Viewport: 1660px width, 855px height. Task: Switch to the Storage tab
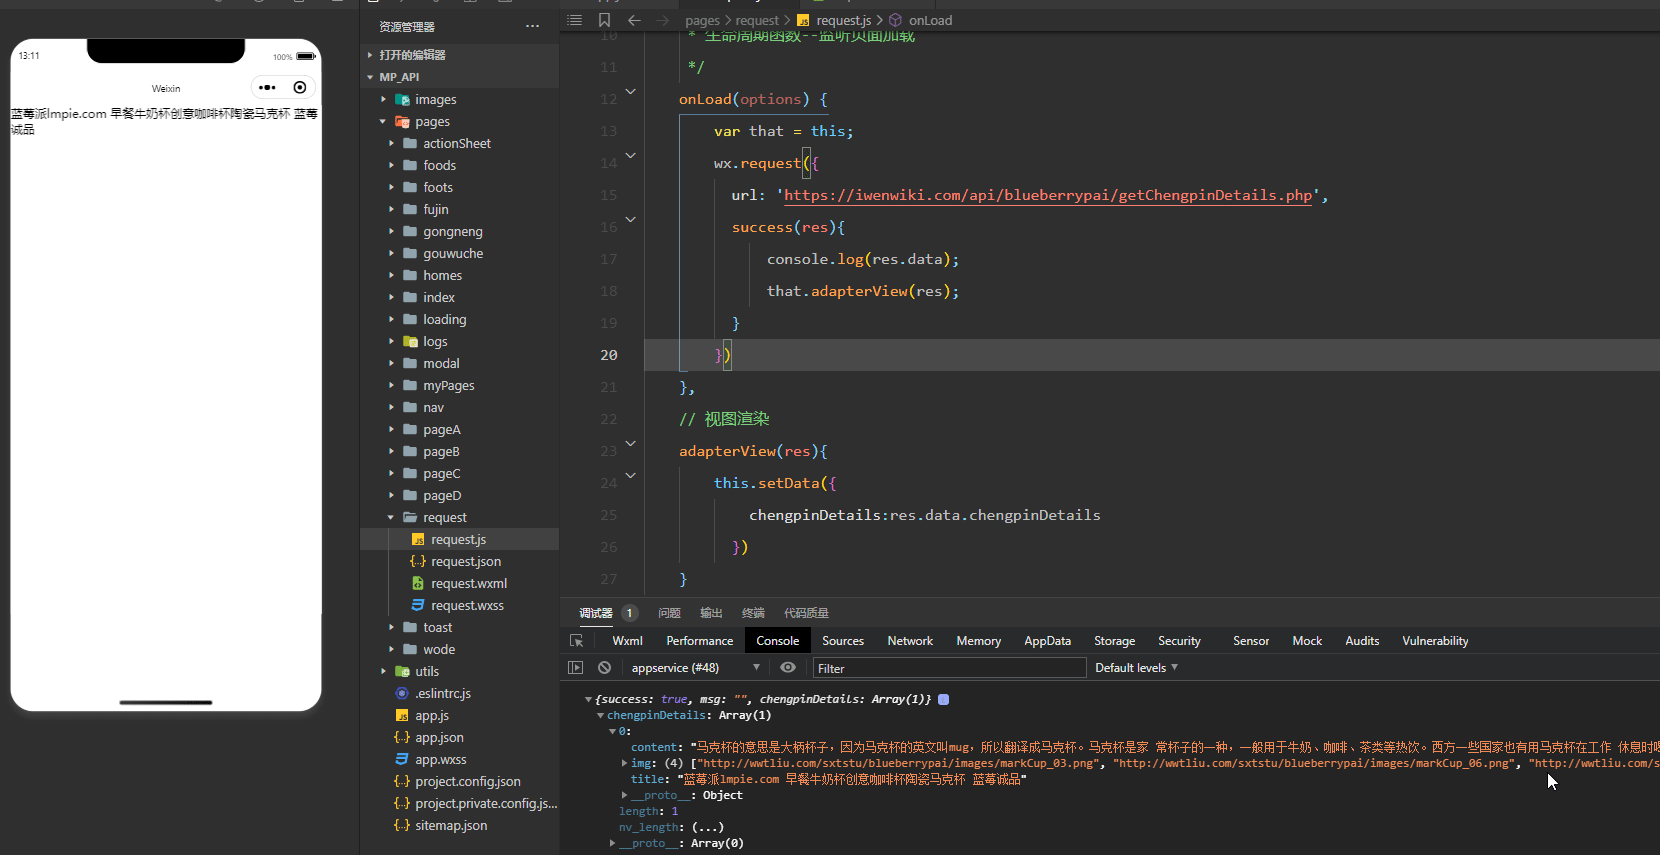[1115, 641]
